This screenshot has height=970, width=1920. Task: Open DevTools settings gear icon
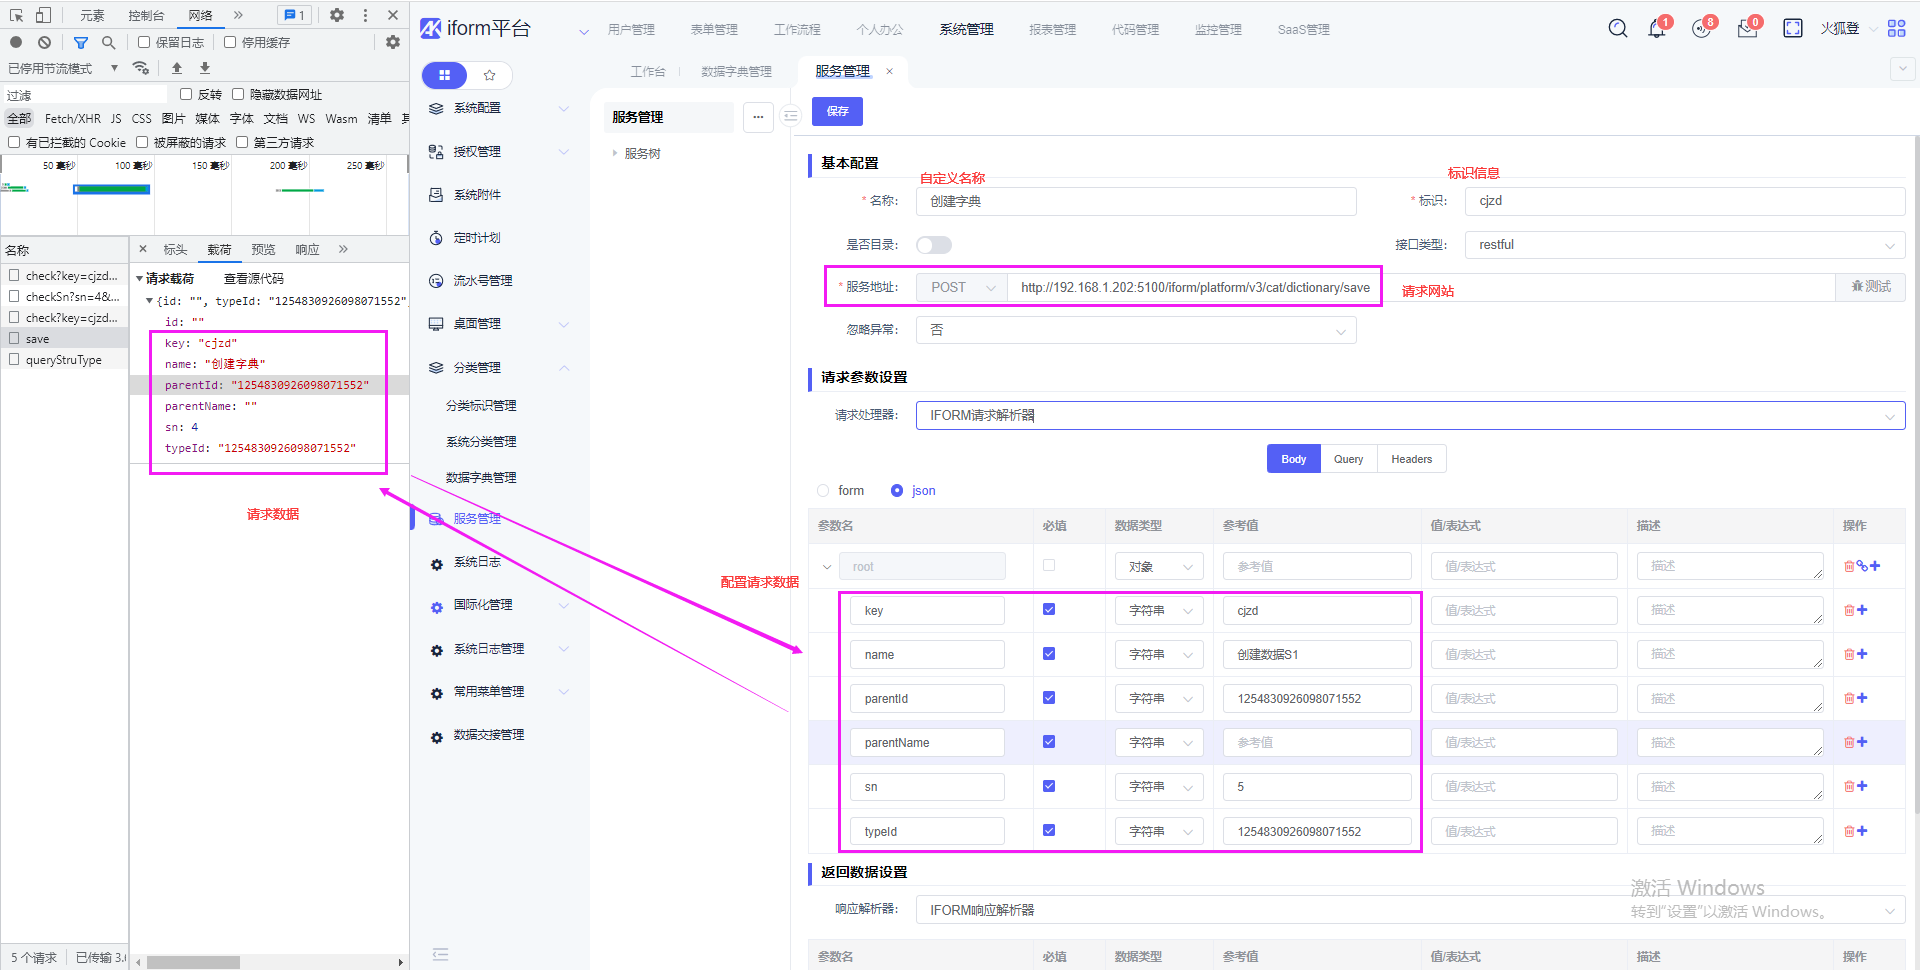coord(337,15)
